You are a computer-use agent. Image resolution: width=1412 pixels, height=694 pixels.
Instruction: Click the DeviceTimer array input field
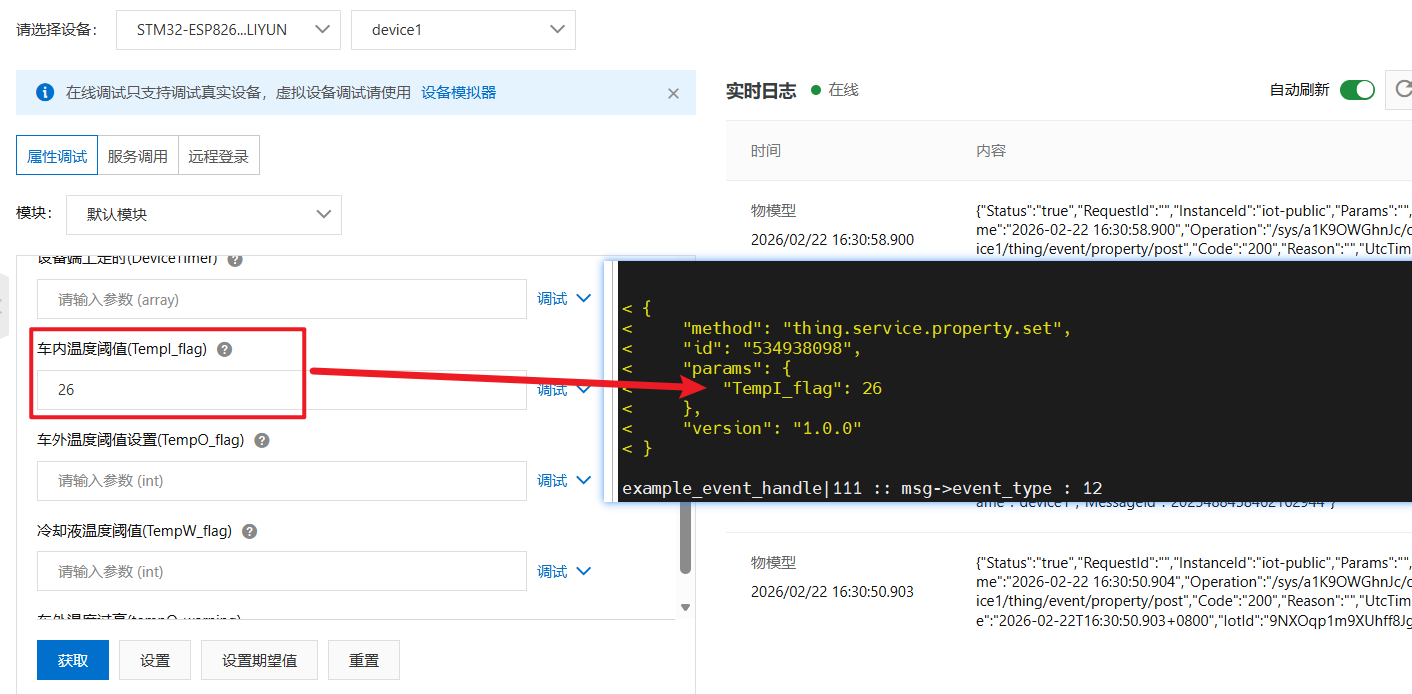coord(282,299)
